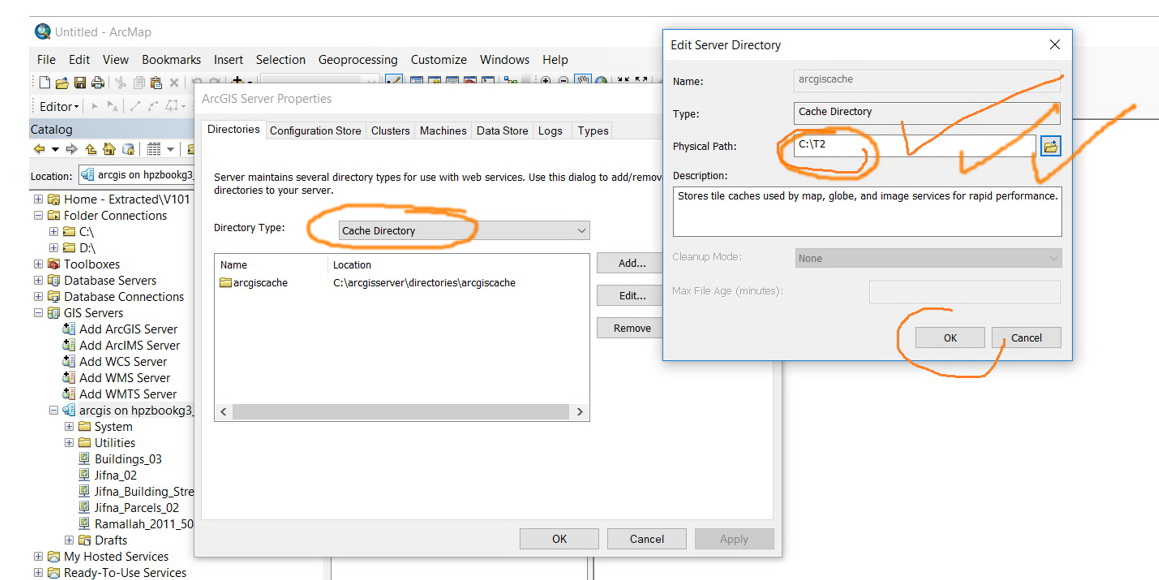Click Cancel in ArcGIS Server Properties dialog
The width and height of the screenshot is (1159, 580).
[x=647, y=539]
